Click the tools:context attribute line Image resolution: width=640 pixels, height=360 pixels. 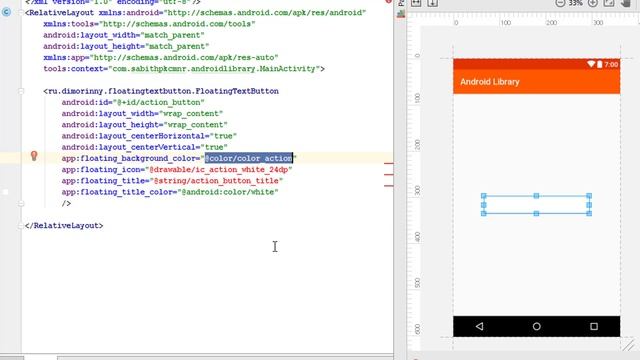tap(184, 69)
